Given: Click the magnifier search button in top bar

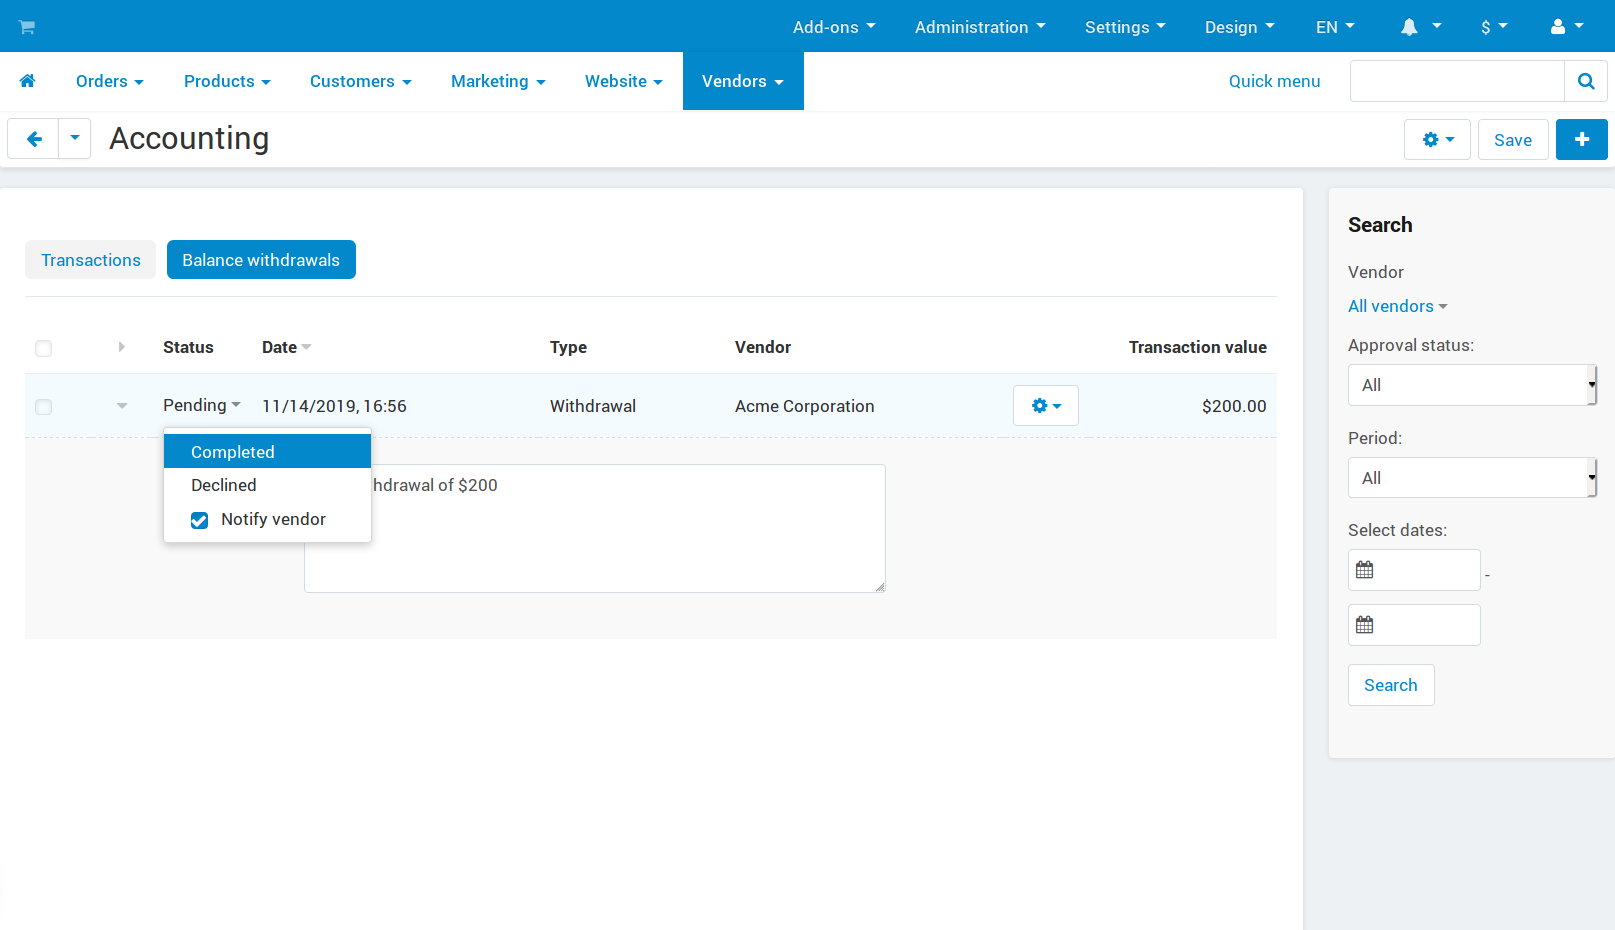Looking at the screenshot, I should click(1586, 81).
